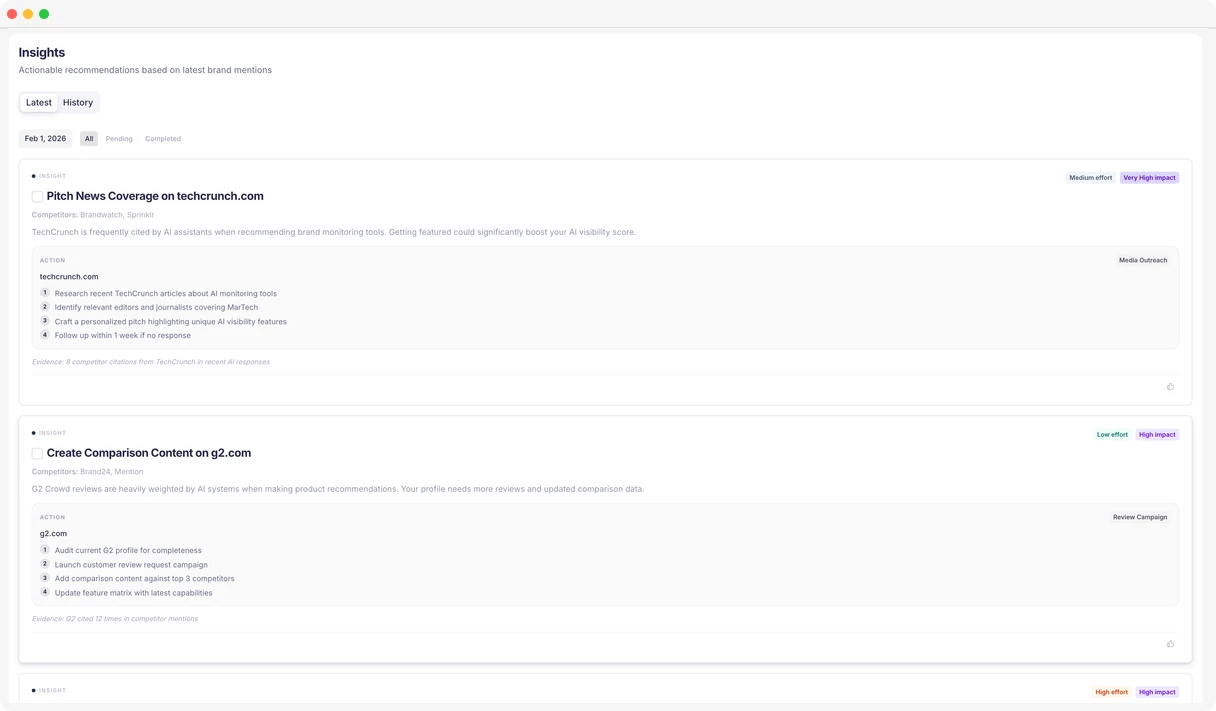Viewport: 1216px width, 711px height.
Task: Open the techcrunch.com link
Action: click(67, 276)
